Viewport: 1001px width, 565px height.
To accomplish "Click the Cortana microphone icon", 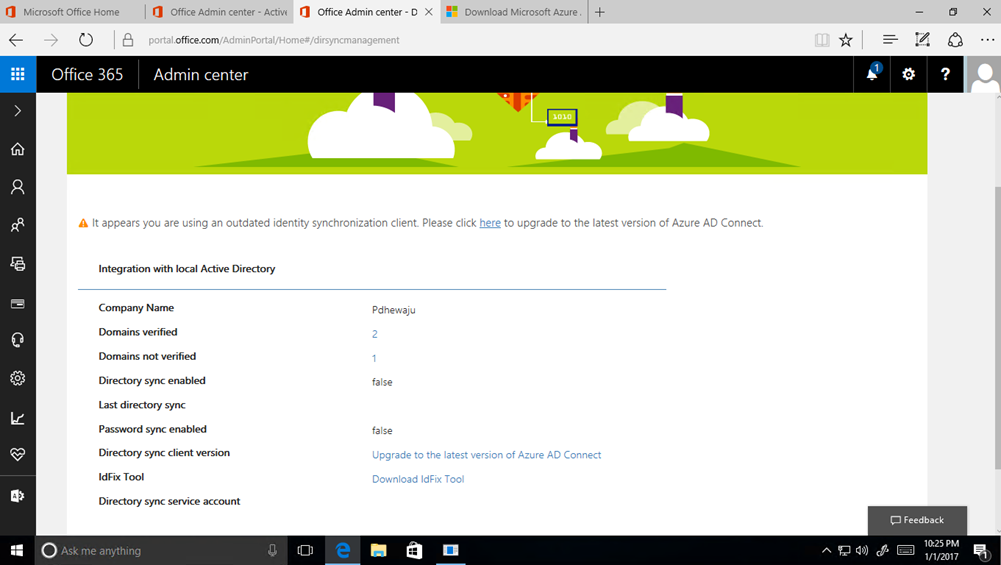I will pos(273,550).
